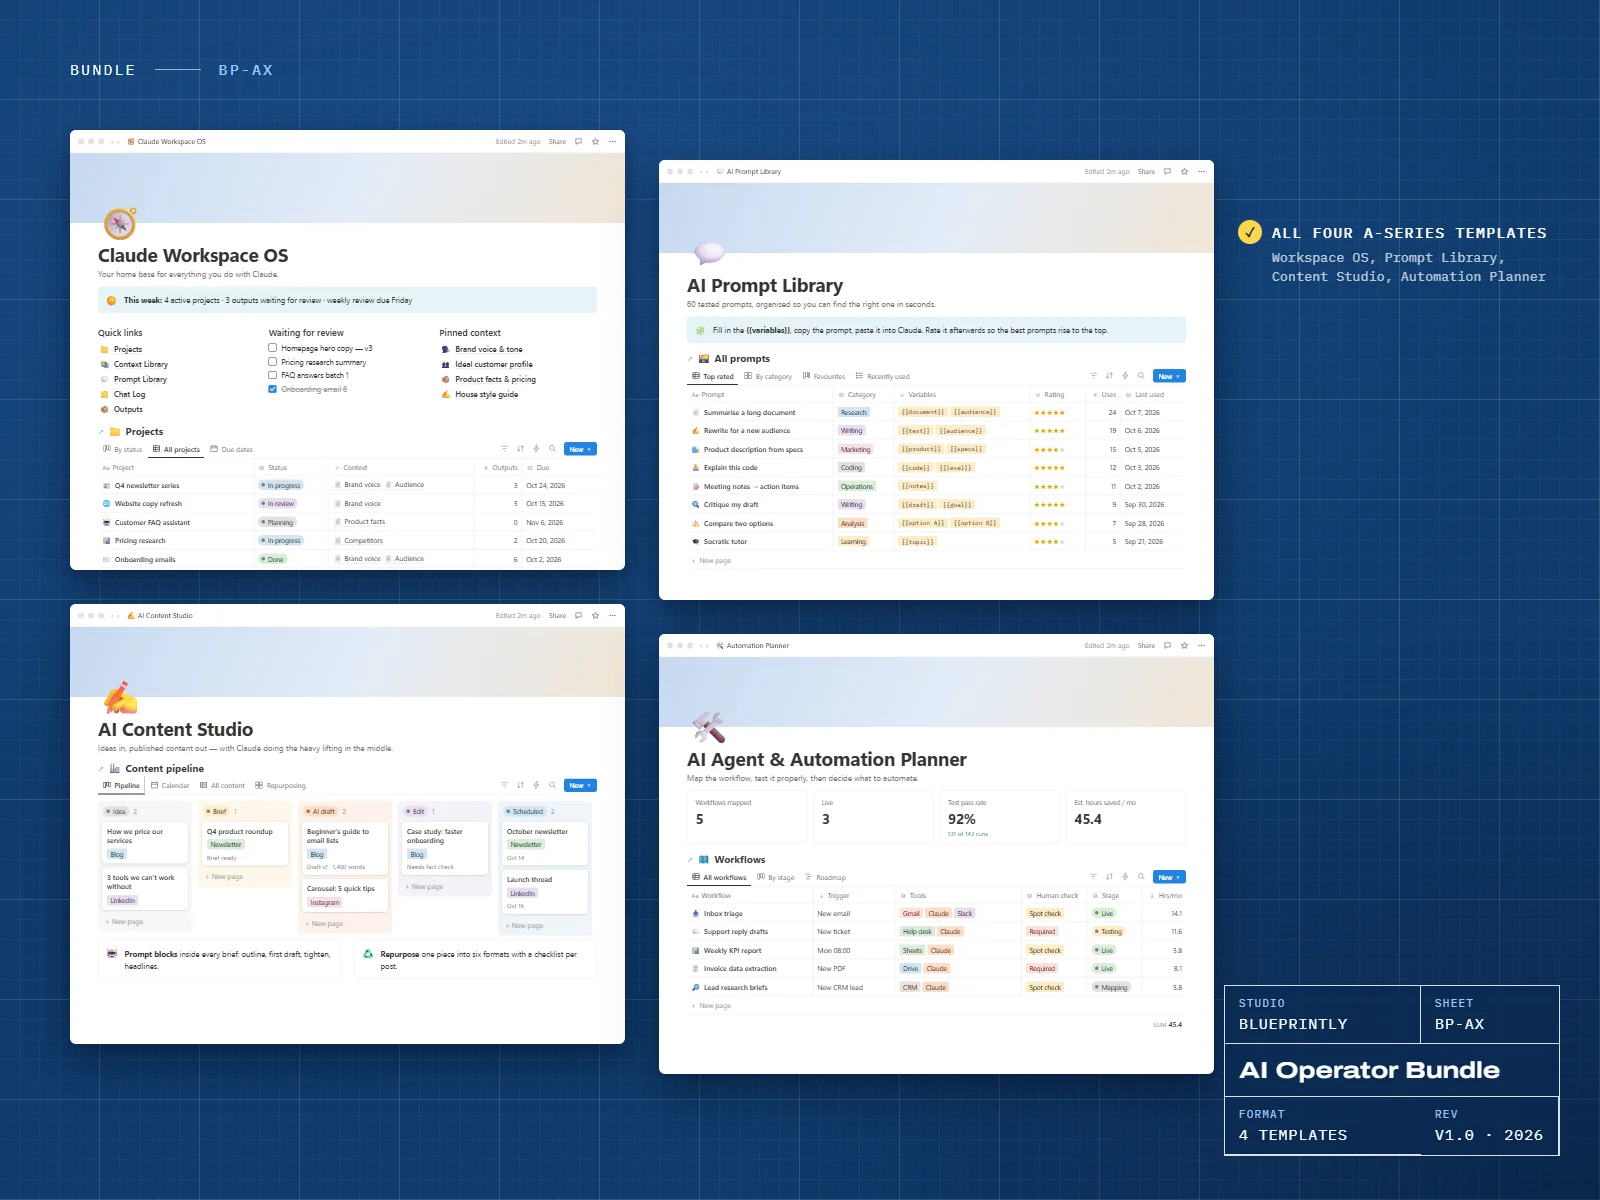Open the New dropdown in Workflows database
The image size is (1600, 1200).
tap(1169, 877)
